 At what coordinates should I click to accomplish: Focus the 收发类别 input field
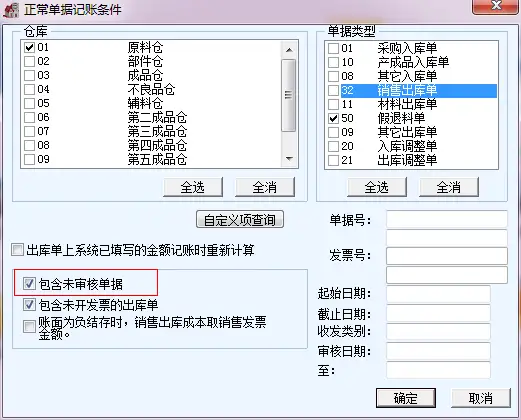438,331
